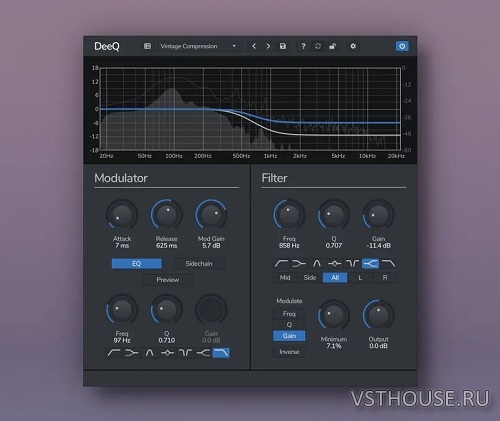Switch channel mode to L
The width and height of the screenshot is (500, 421).
[360, 278]
